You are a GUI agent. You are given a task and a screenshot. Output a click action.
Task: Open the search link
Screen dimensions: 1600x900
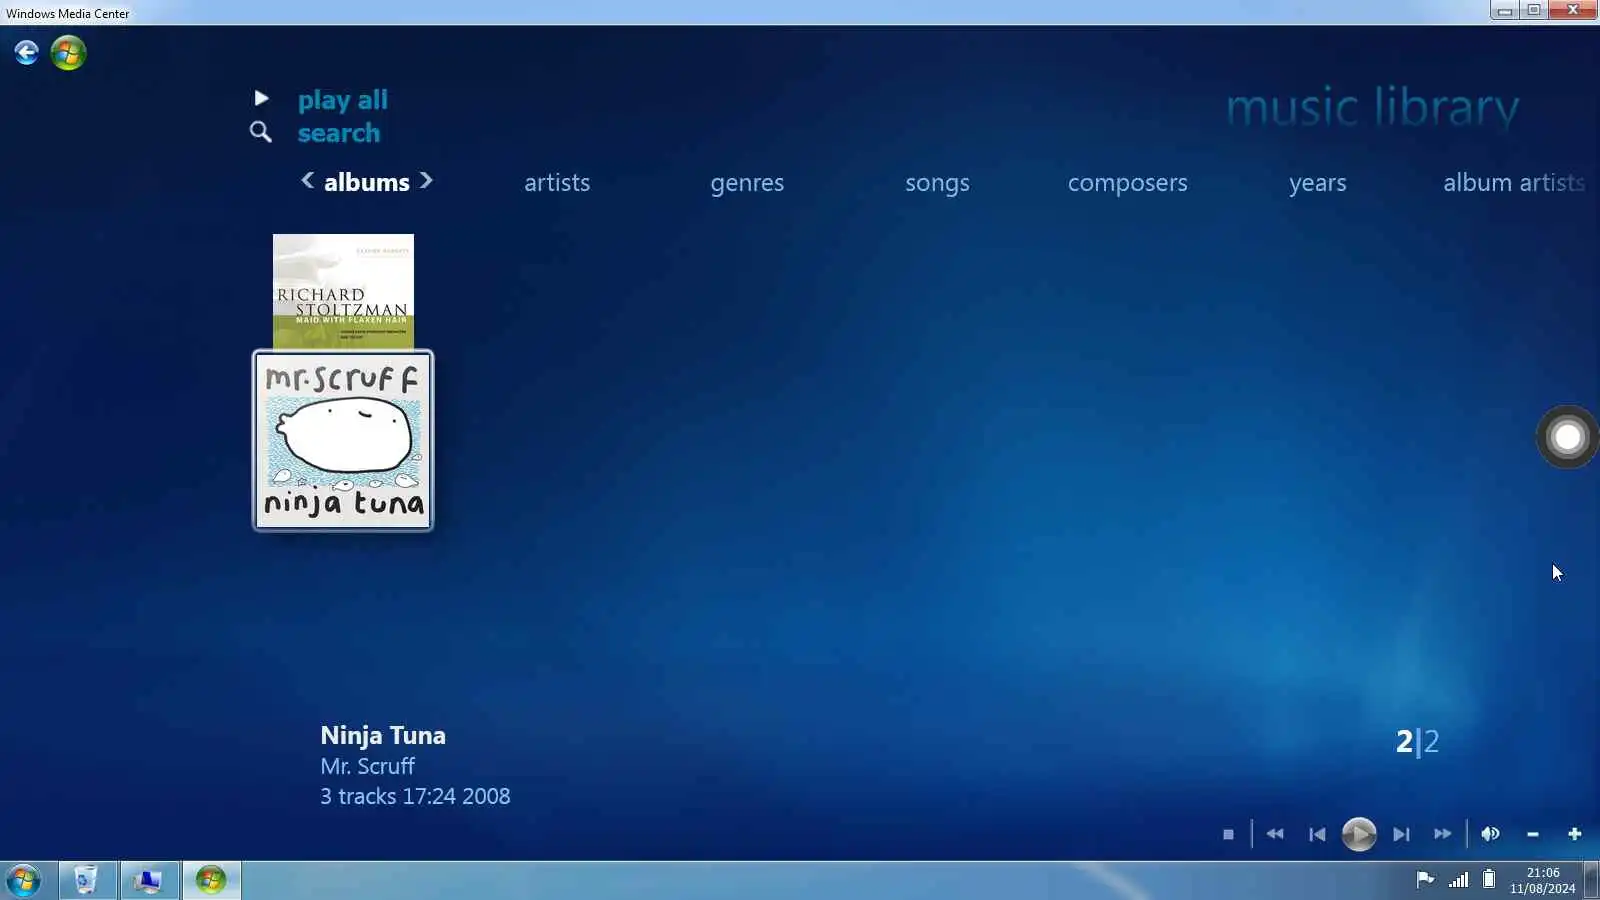[338, 133]
